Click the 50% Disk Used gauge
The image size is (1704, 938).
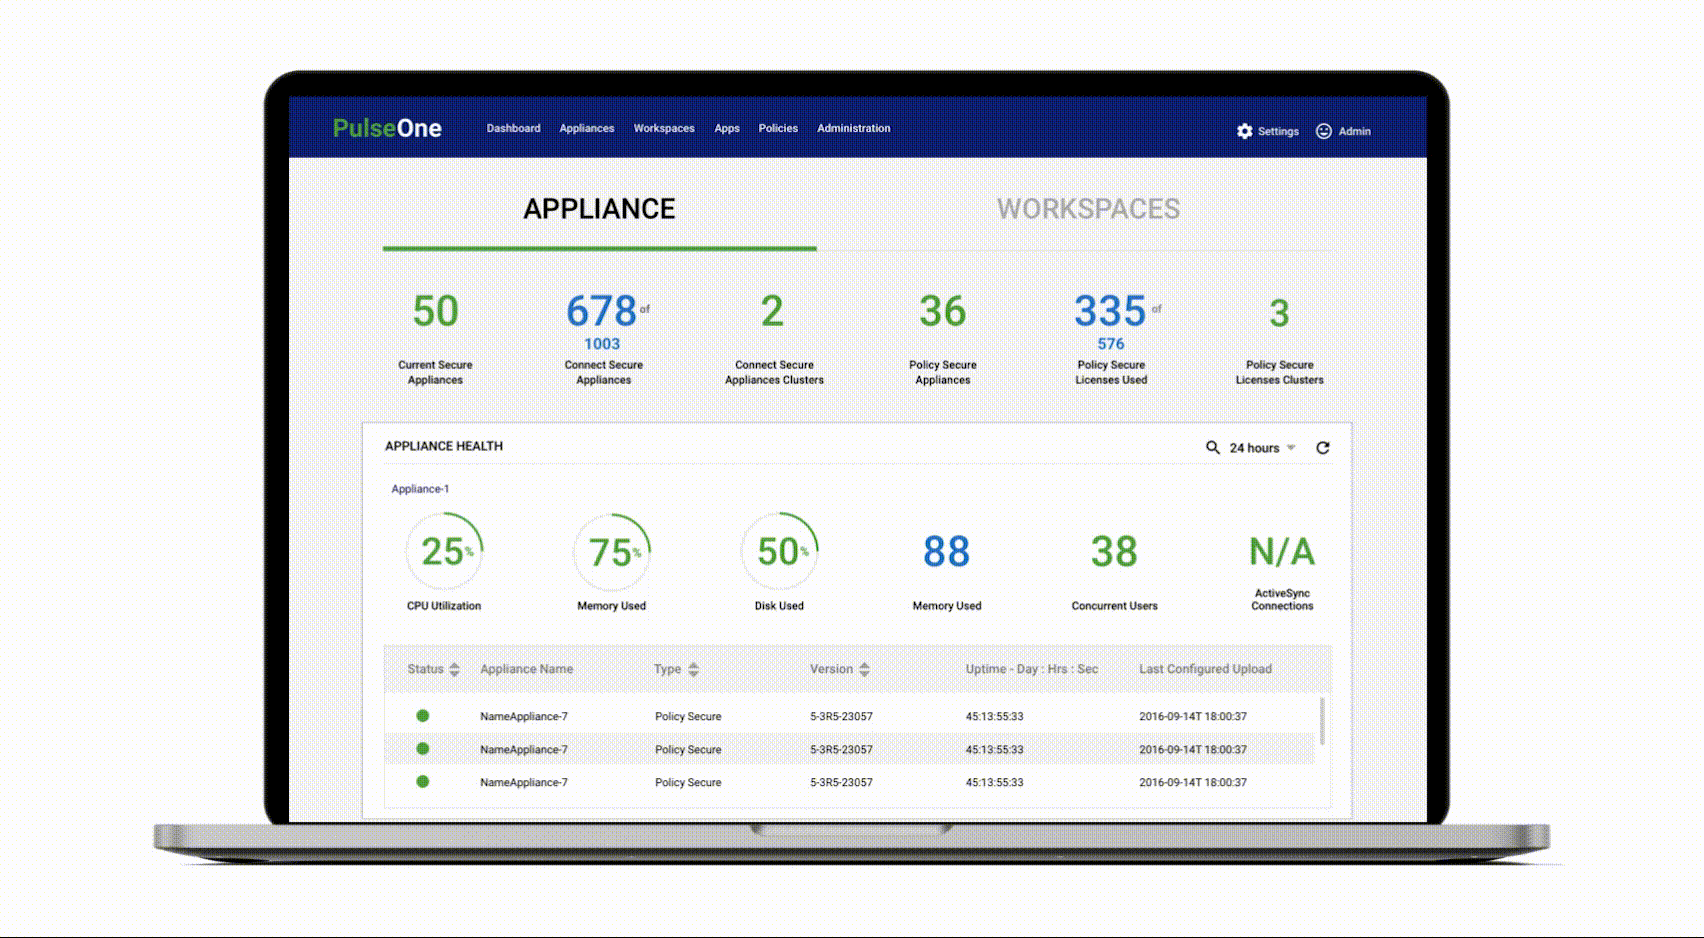pyautogui.click(x=779, y=551)
